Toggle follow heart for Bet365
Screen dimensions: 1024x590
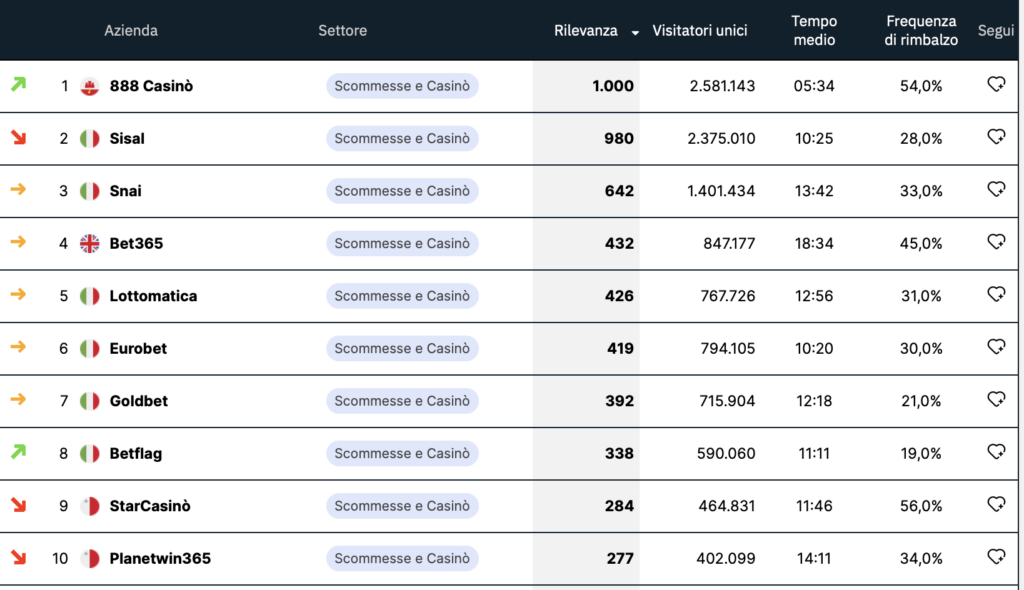click(996, 242)
